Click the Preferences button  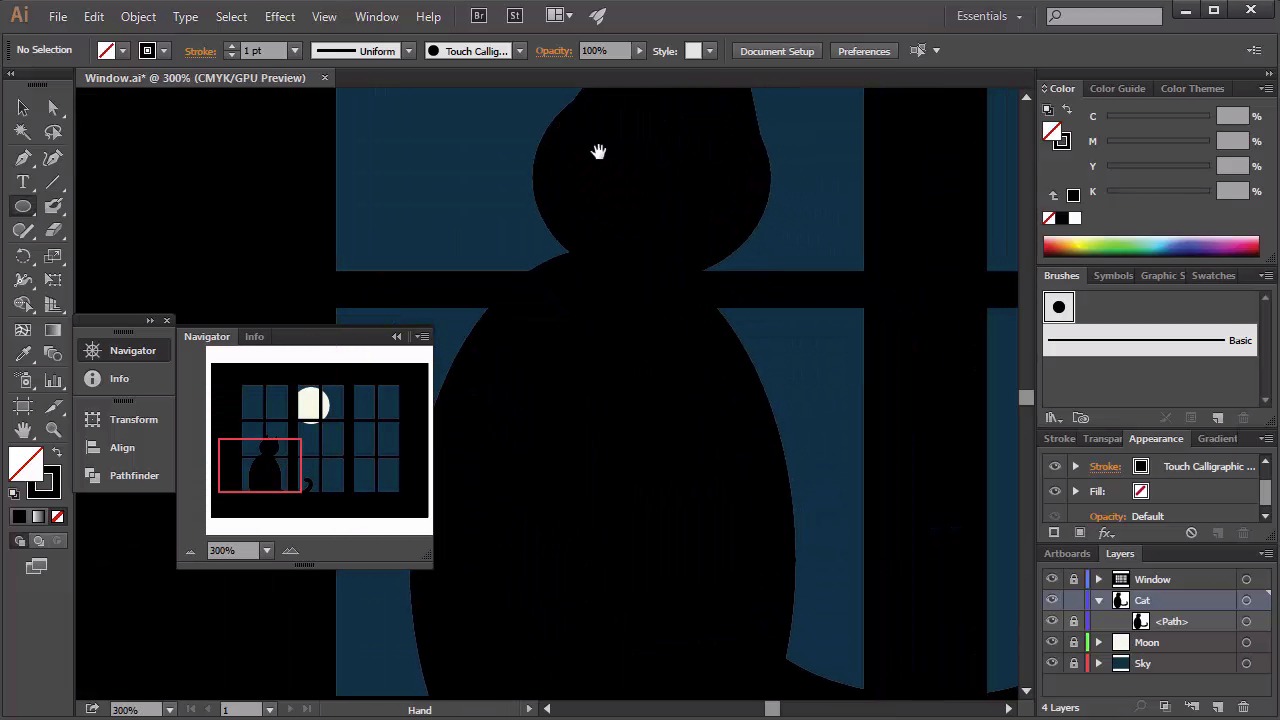click(863, 51)
